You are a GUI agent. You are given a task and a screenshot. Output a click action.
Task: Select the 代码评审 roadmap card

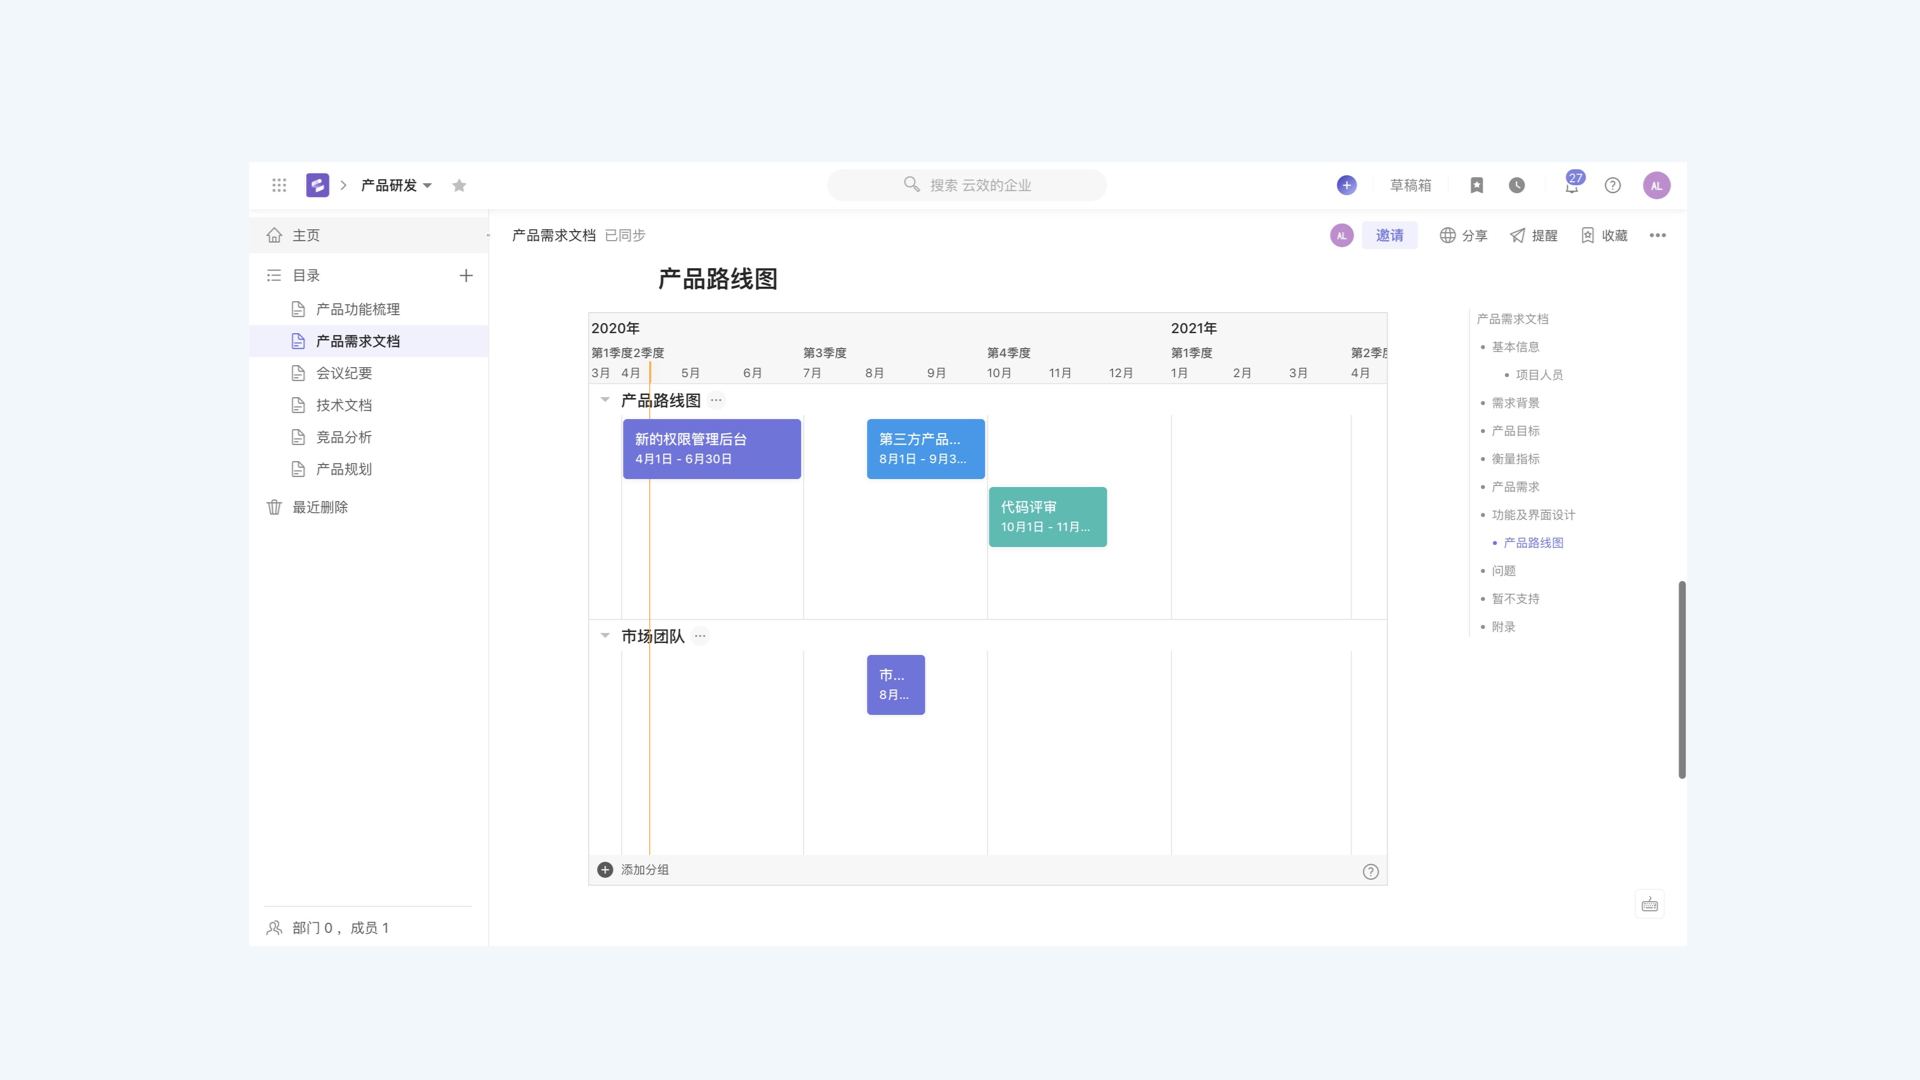(1048, 517)
